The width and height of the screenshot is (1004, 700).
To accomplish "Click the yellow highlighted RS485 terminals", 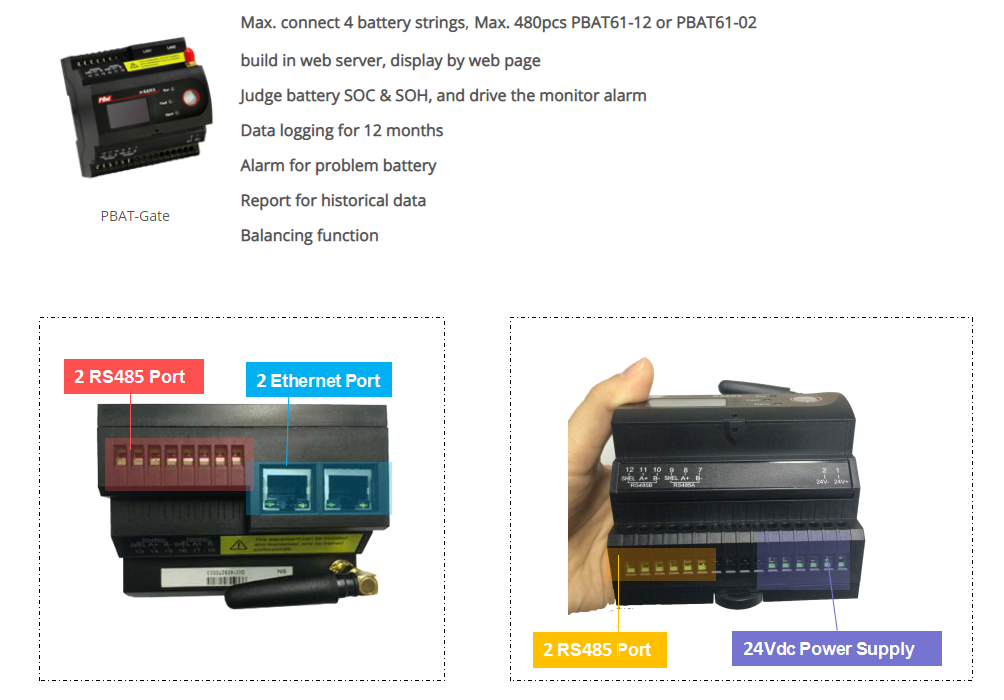I will [661, 565].
